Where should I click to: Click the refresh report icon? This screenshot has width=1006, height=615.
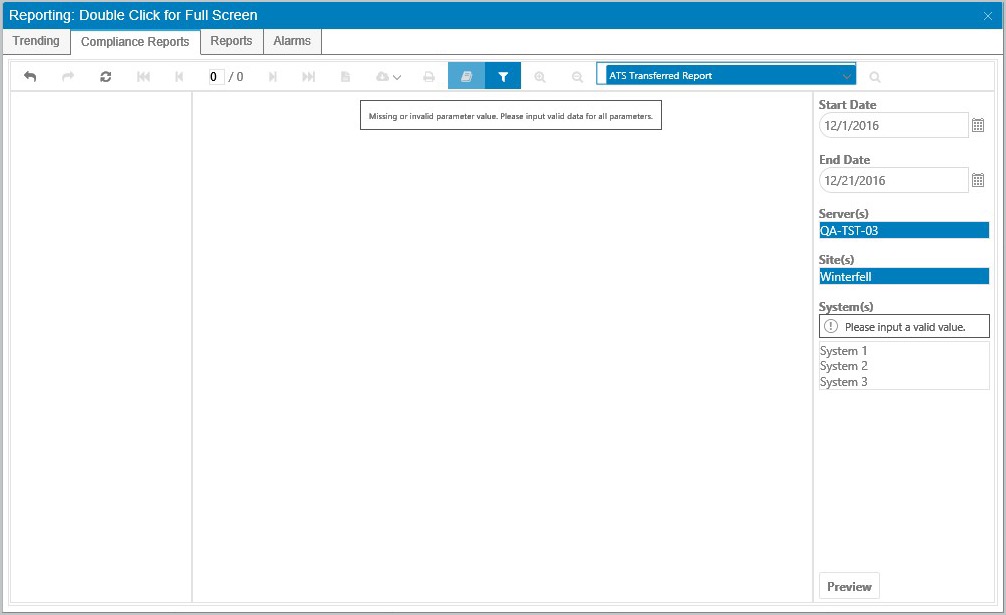pos(106,76)
